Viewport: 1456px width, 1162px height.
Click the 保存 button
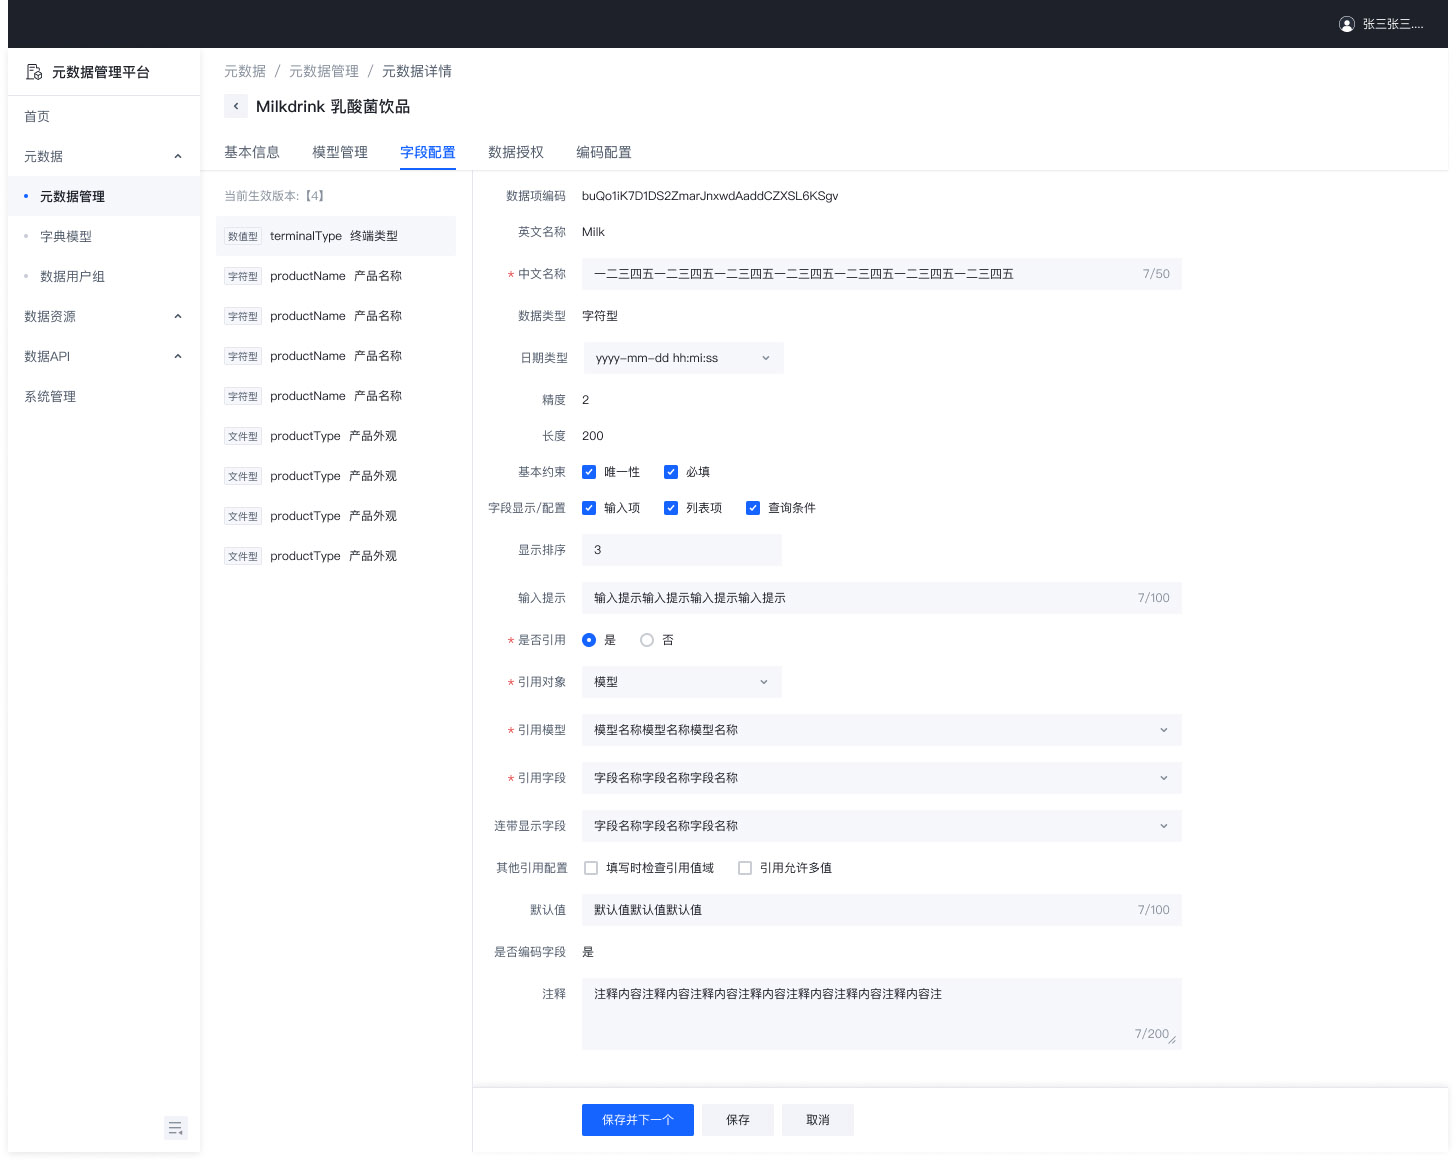(738, 1120)
